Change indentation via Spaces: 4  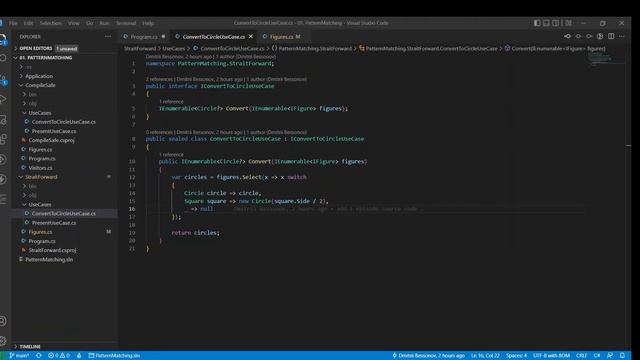click(516, 356)
